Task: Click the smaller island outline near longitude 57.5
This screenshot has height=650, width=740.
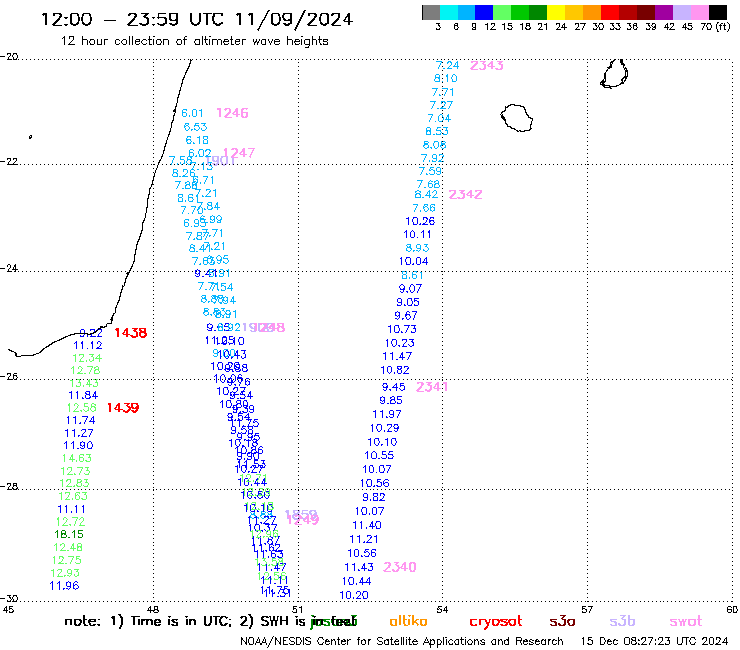Action: tap(614, 74)
